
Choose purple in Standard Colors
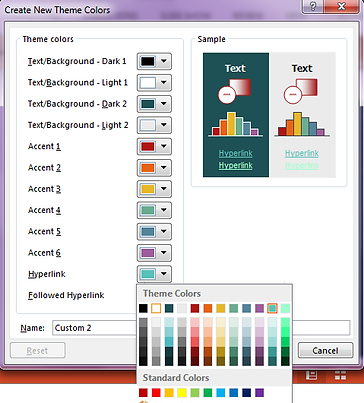(x=259, y=393)
